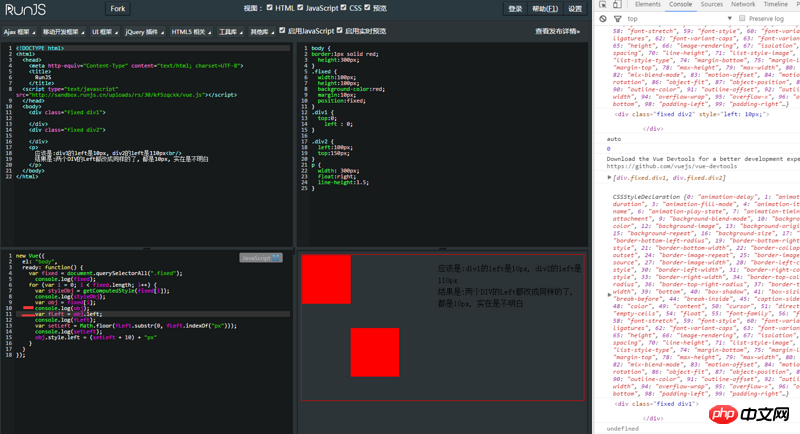The height and width of the screenshot is (434, 800).
Task: Toggle device toolbar icon in DevTools
Action: click(615, 5)
